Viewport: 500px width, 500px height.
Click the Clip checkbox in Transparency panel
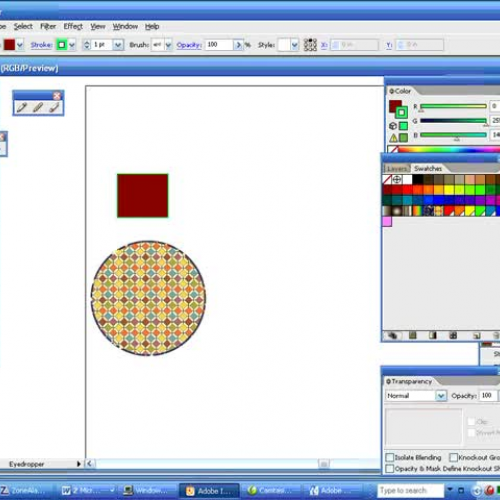coord(471,422)
